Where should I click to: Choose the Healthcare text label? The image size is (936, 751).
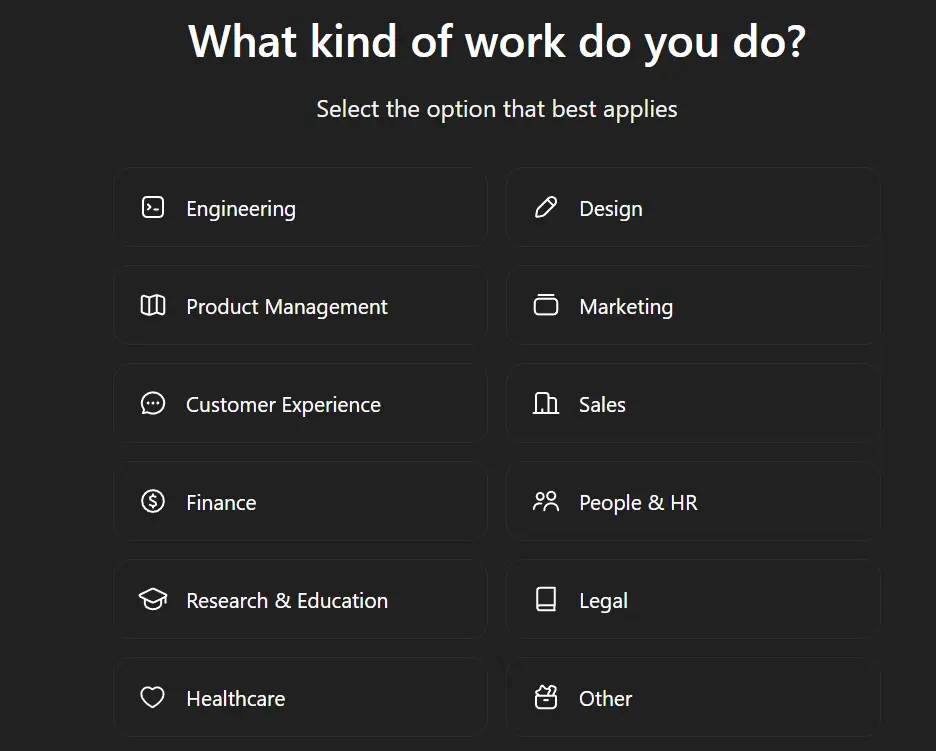(x=236, y=698)
